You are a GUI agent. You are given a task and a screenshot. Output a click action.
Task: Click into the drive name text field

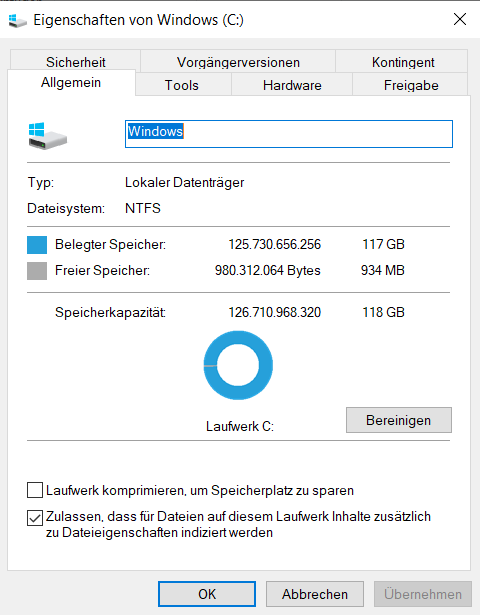pos(289,134)
